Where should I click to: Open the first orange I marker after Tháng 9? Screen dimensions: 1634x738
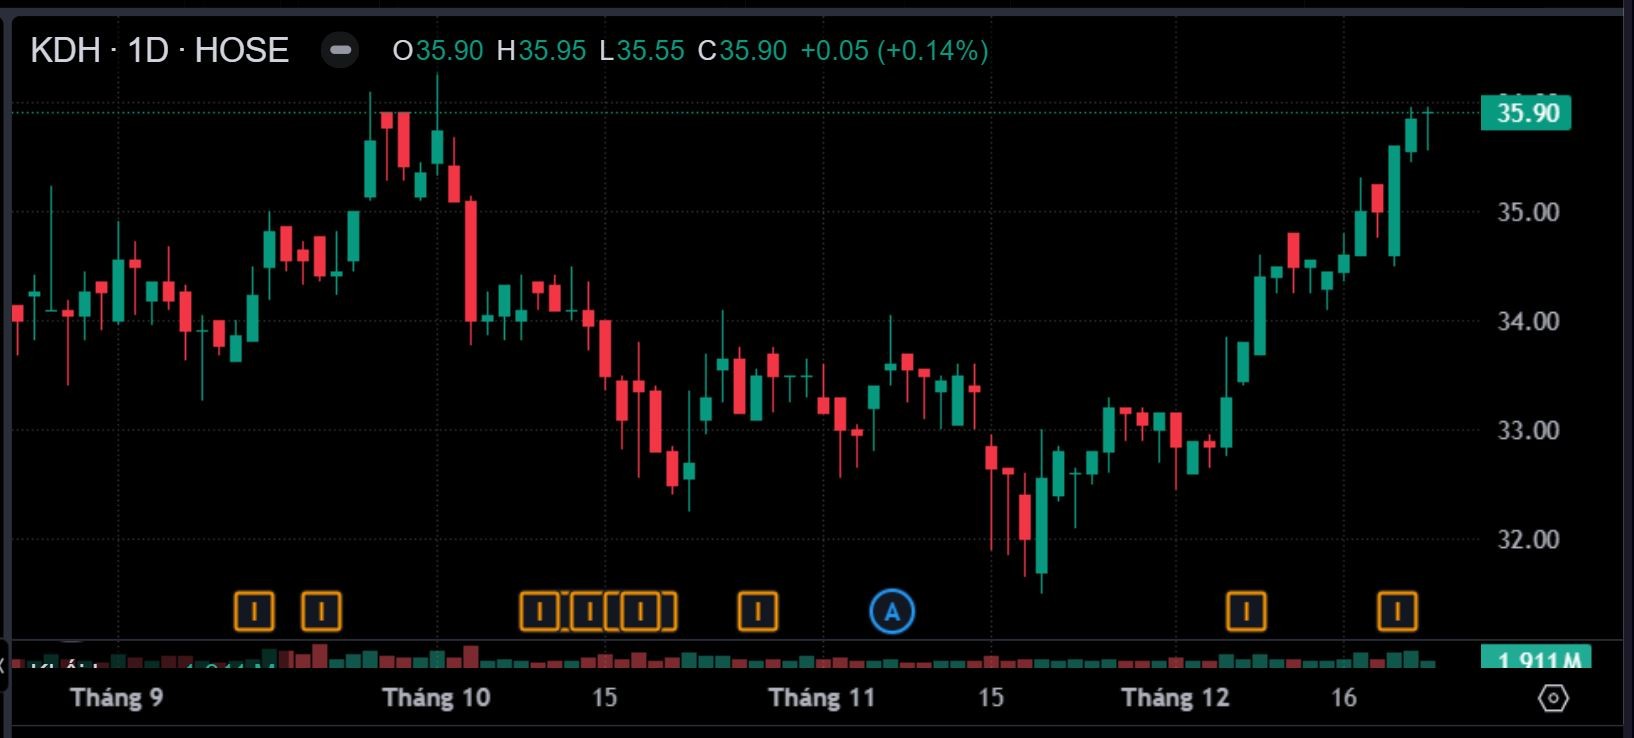click(254, 611)
